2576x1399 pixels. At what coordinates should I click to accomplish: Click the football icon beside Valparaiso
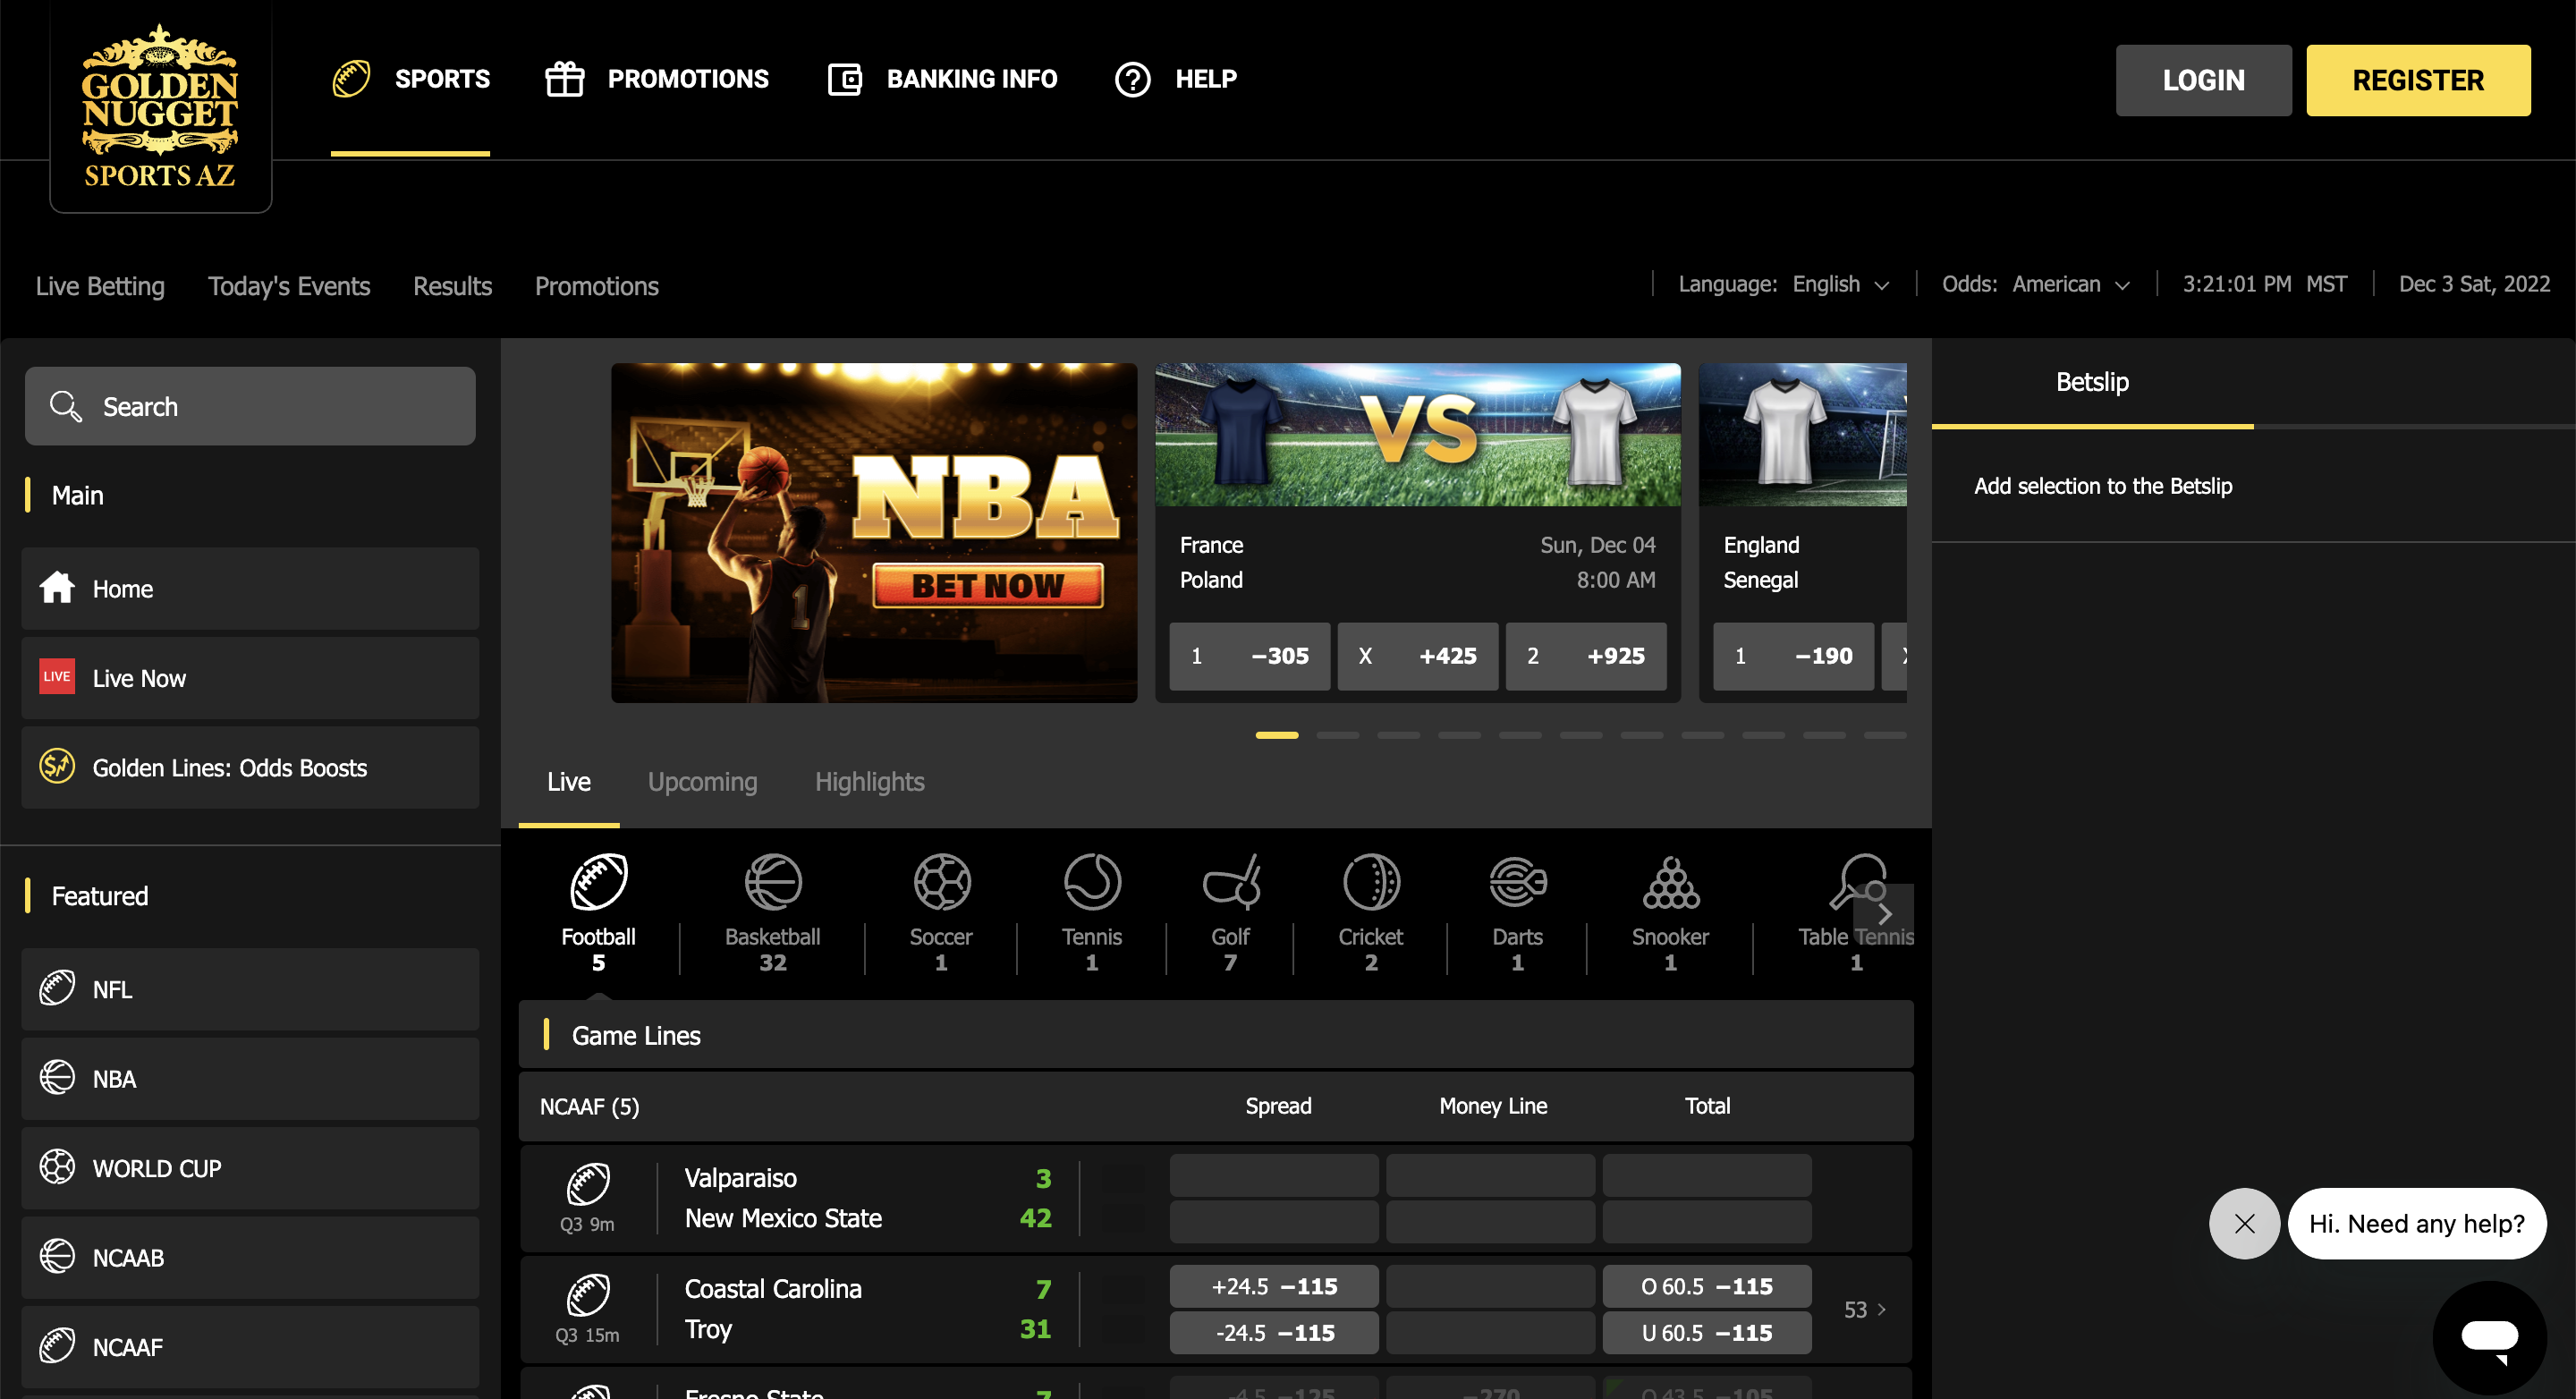pos(588,1183)
